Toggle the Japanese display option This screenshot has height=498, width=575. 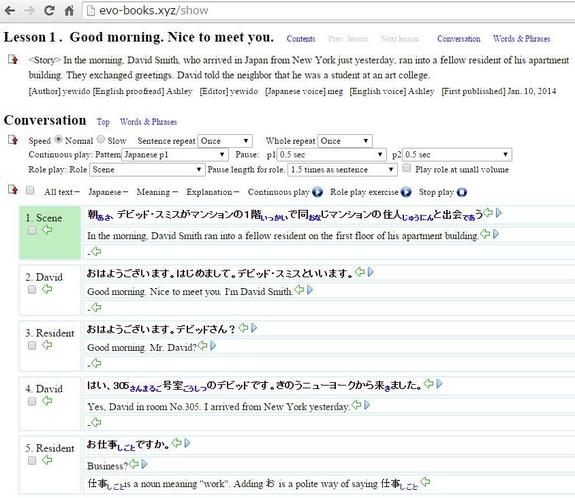(x=108, y=192)
